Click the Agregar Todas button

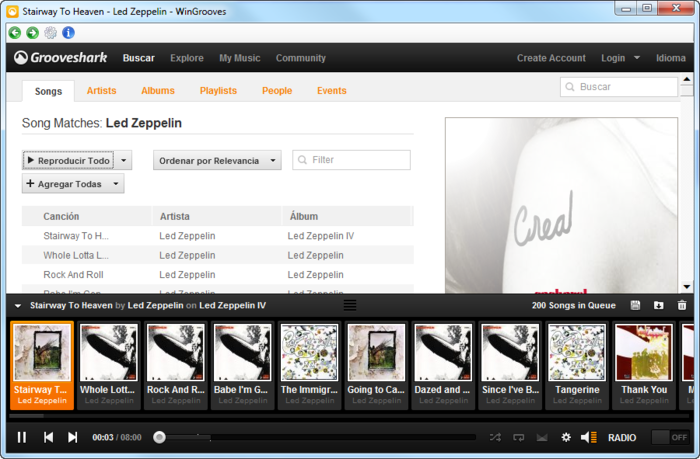pyautogui.click(x=73, y=184)
